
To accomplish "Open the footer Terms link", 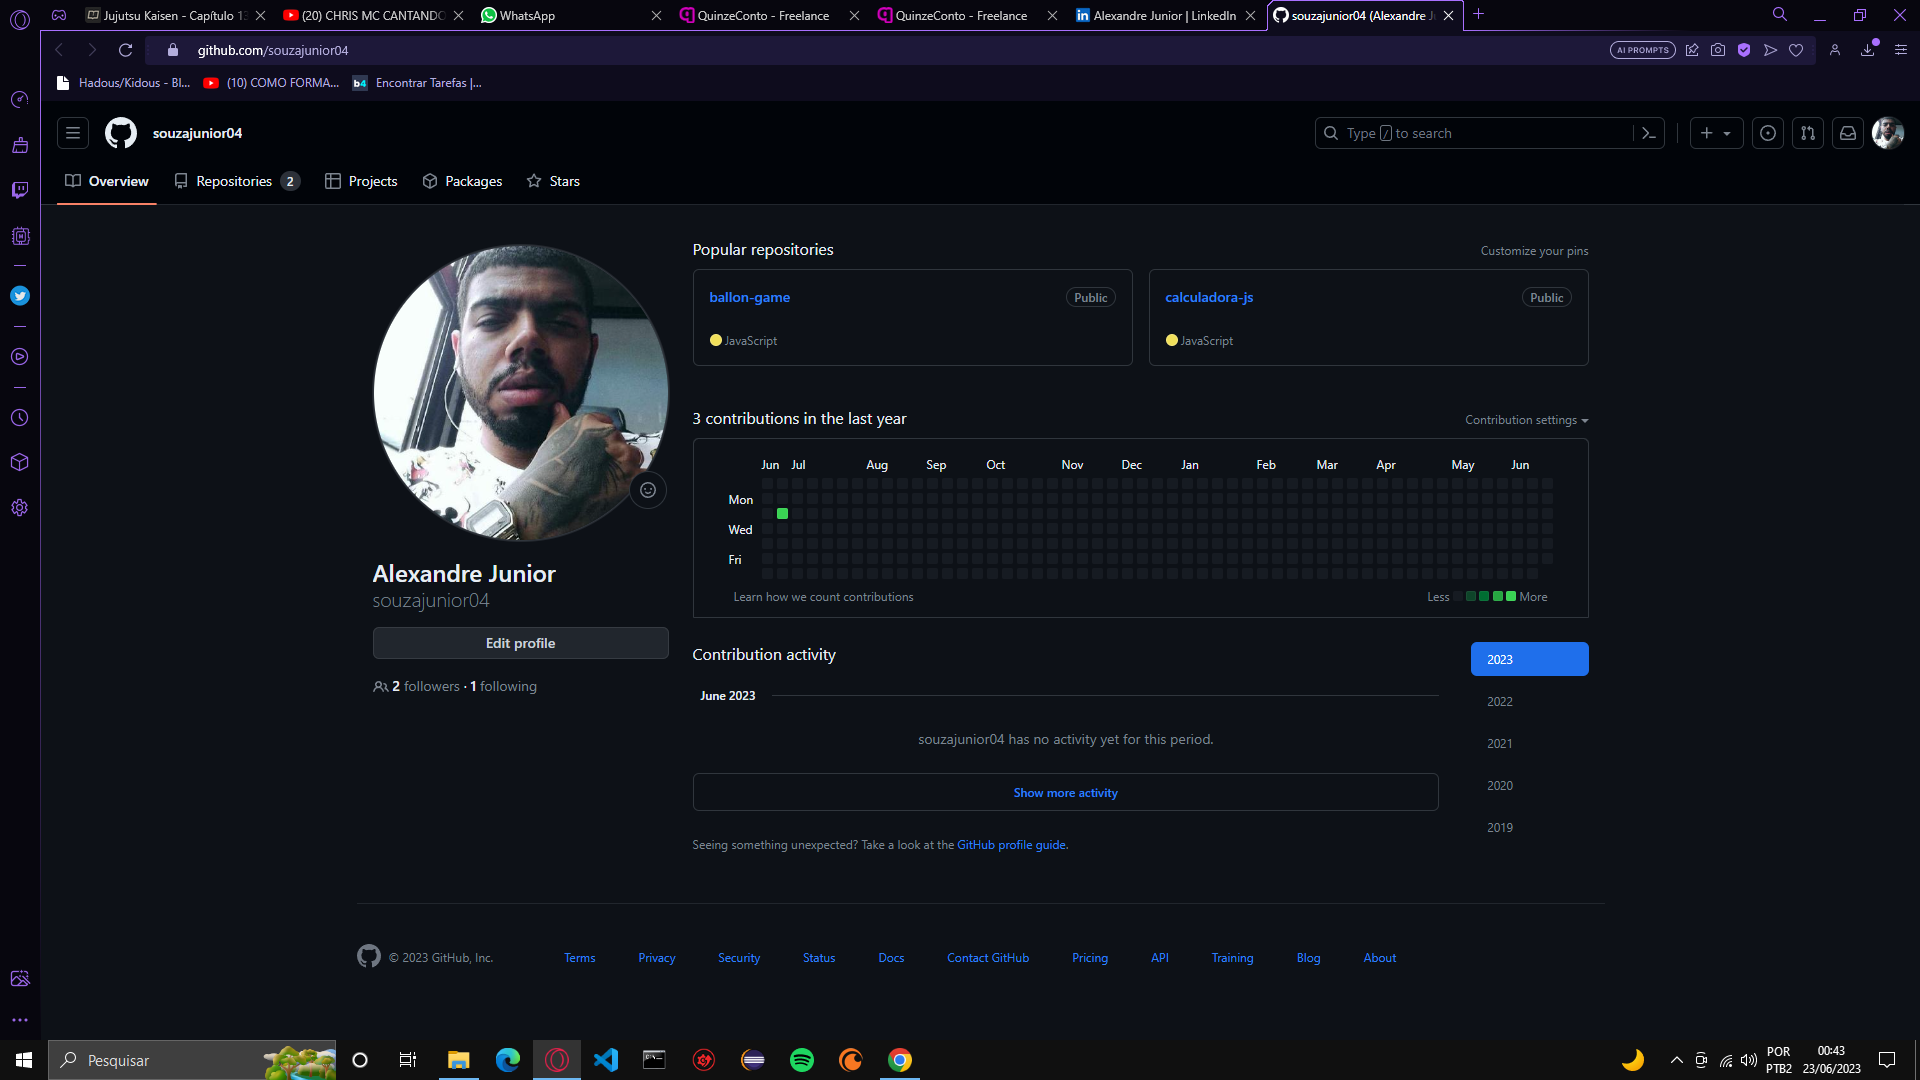I will point(580,958).
